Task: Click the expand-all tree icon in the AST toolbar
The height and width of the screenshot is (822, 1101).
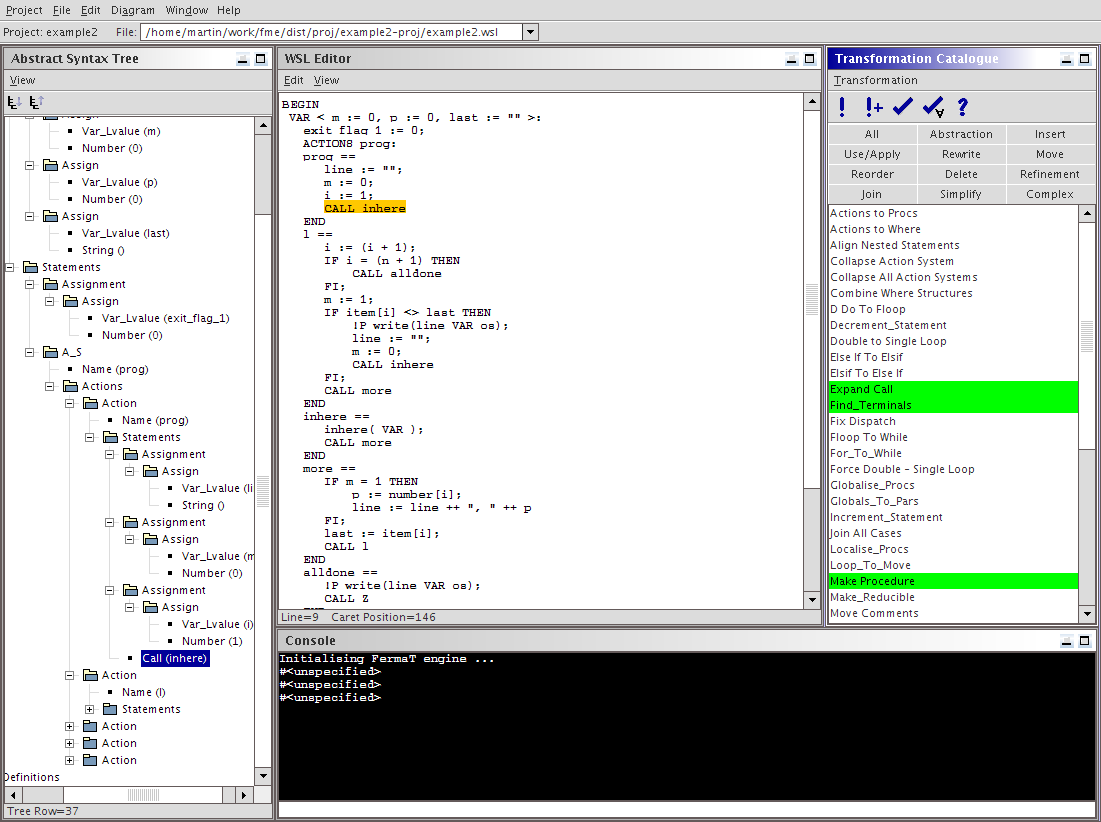Action: pyautogui.click(x=14, y=102)
